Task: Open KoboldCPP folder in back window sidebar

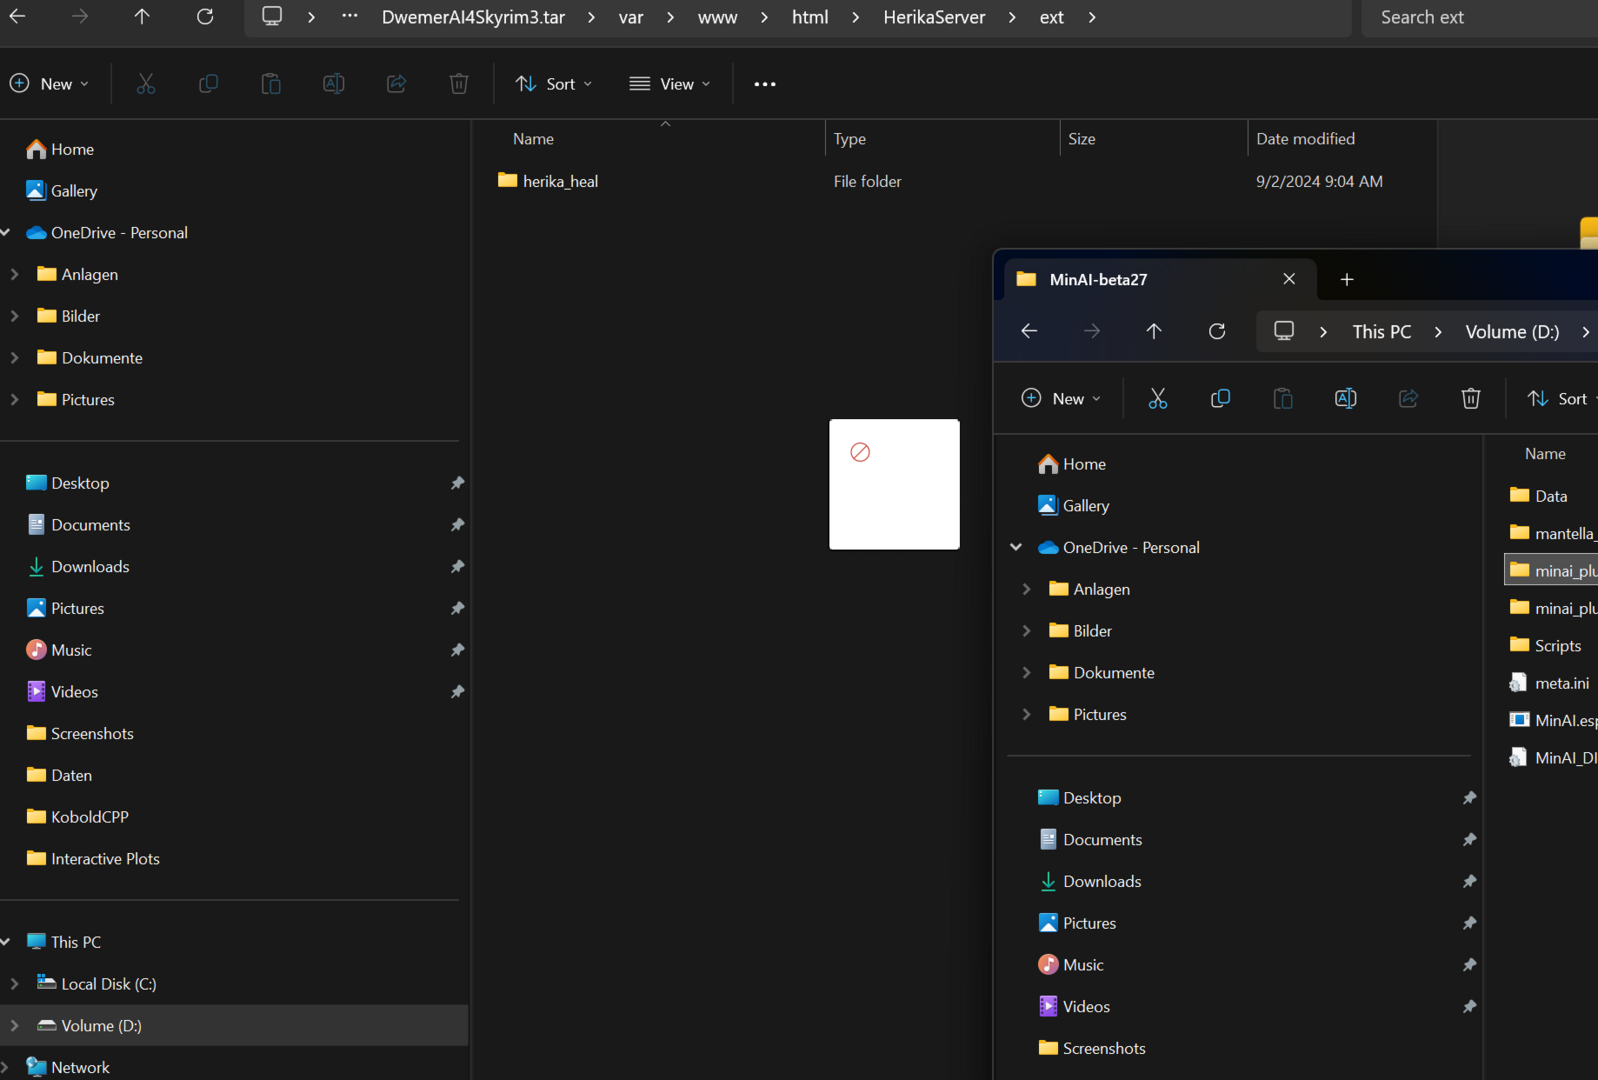Action: click(78, 817)
